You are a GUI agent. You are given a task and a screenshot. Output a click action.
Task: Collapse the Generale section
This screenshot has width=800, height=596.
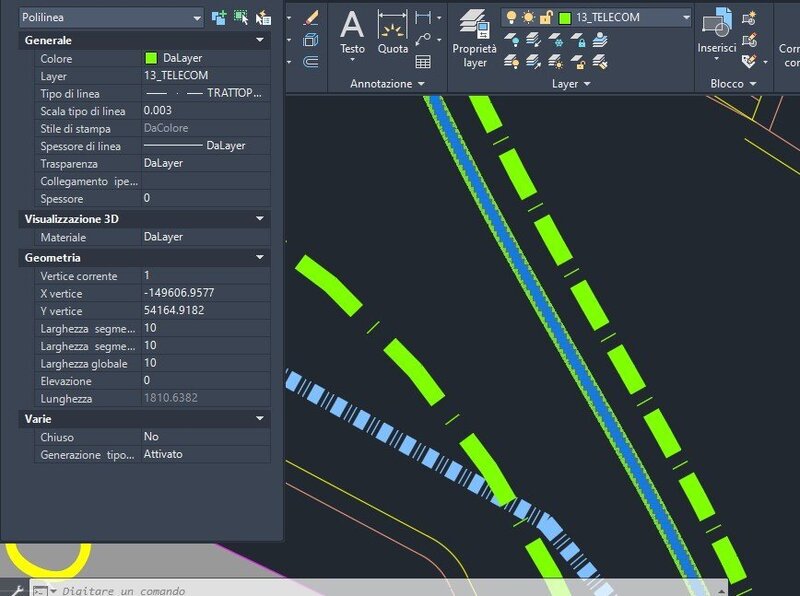tap(260, 40)
